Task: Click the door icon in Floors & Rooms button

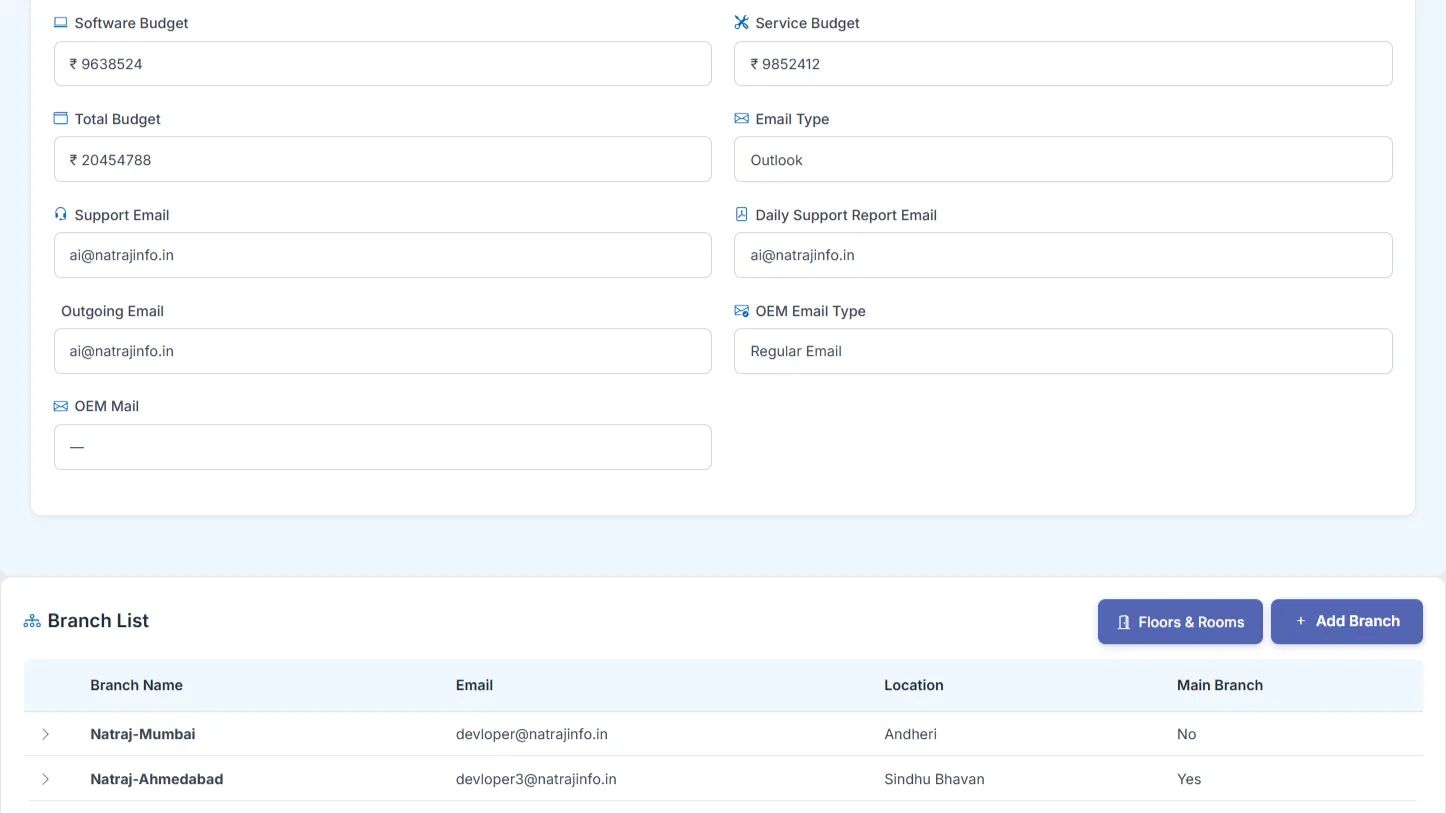Action: click(x=1124, y=622)
